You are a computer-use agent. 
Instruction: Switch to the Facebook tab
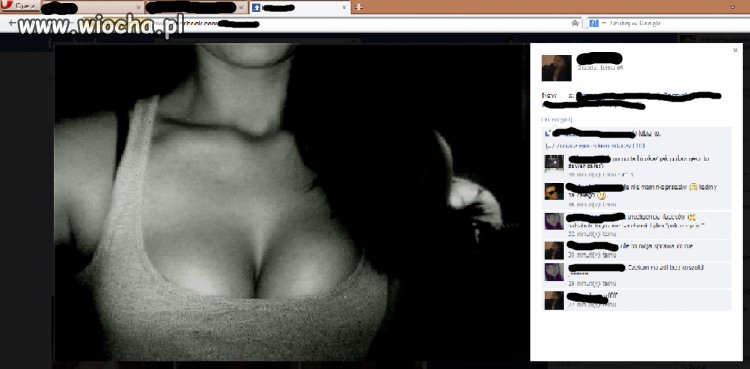click(x=300, y=7)
